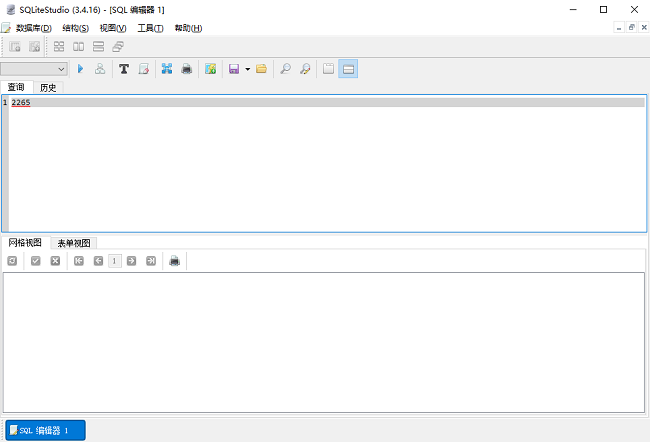
Task: Save the SQL to file
Action: [233, 69]
